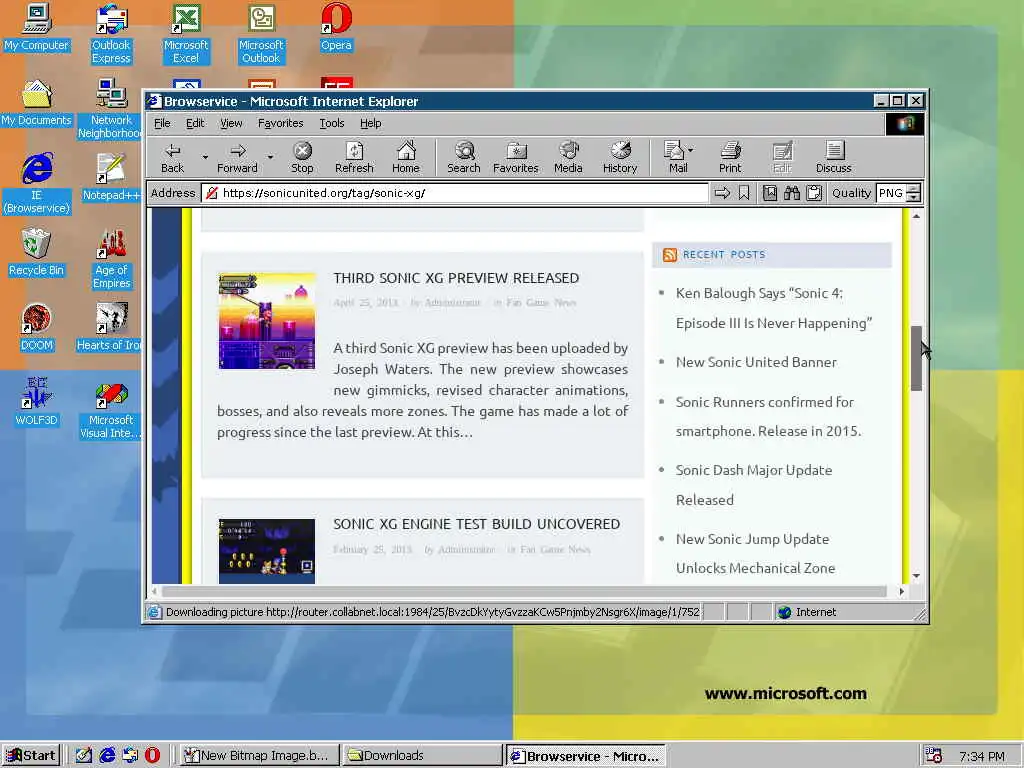Show the browsing History pane
The height and width of the screenshot is (768, 1024).
[x=620, y=157]
